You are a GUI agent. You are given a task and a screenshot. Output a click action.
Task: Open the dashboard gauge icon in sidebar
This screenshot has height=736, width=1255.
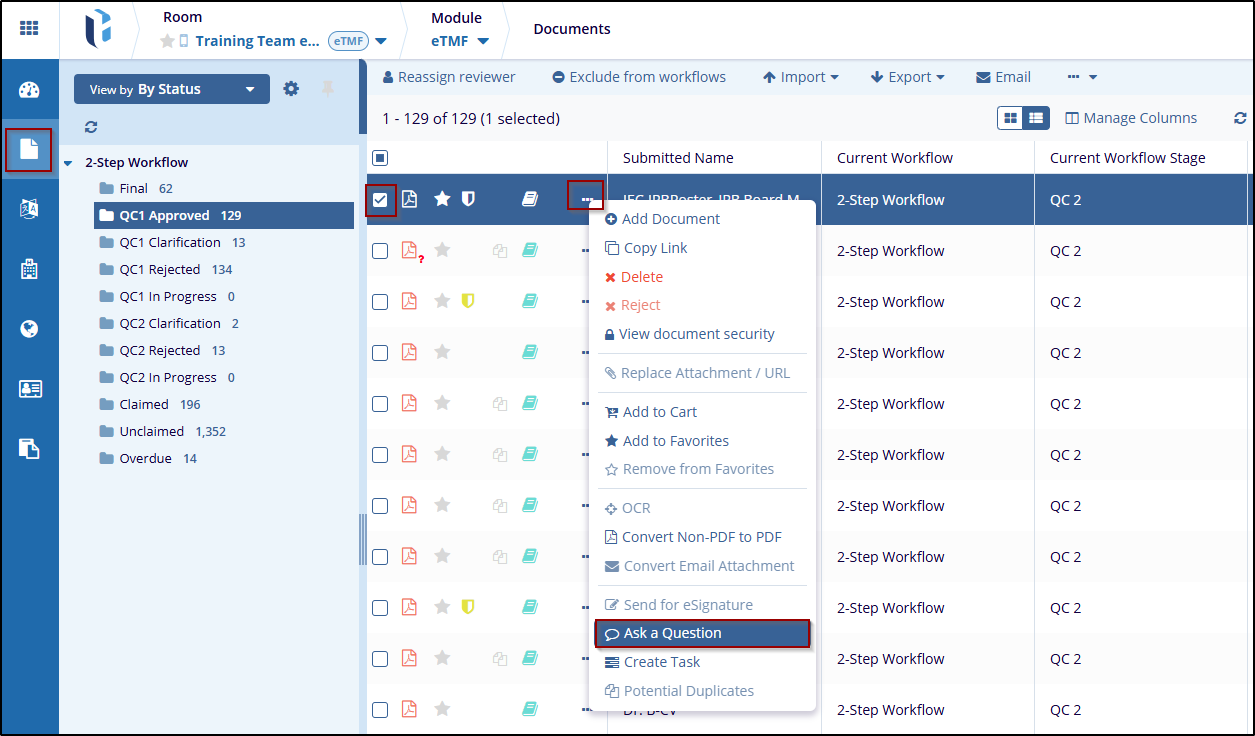29,90
